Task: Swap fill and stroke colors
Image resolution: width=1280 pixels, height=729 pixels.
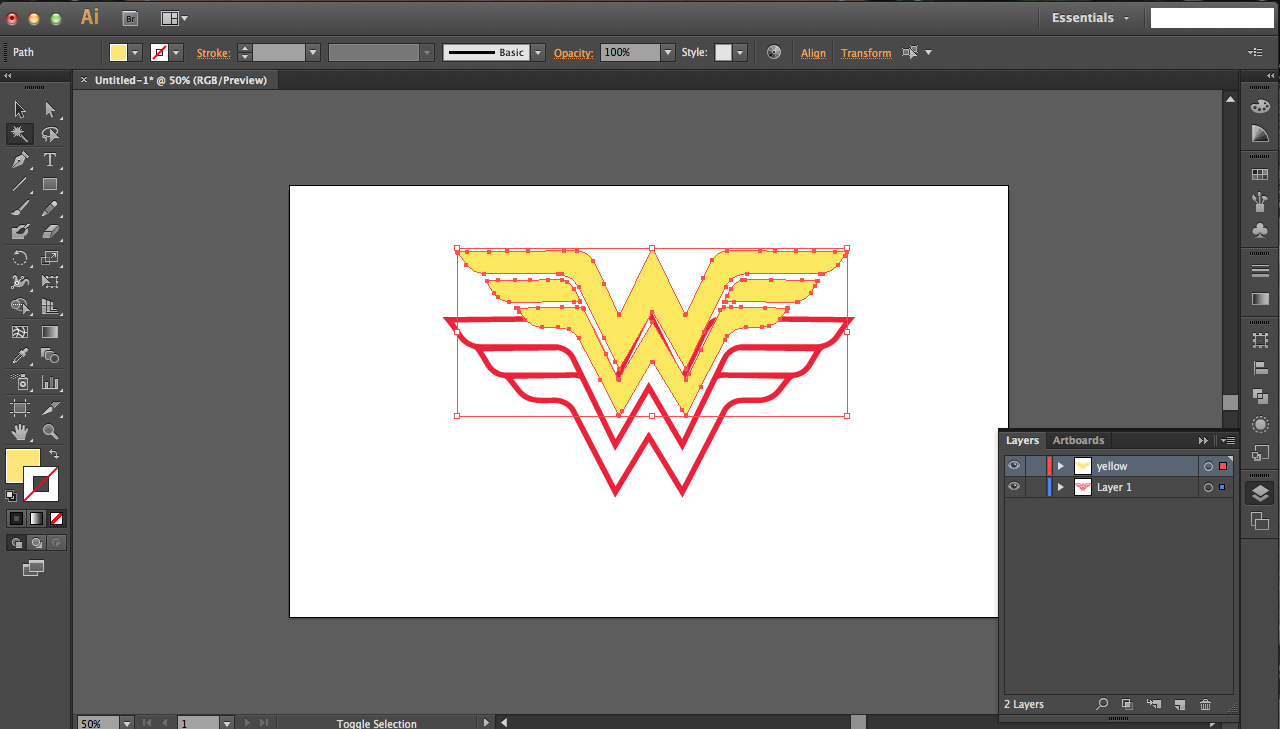Action: tap(54, 455)
